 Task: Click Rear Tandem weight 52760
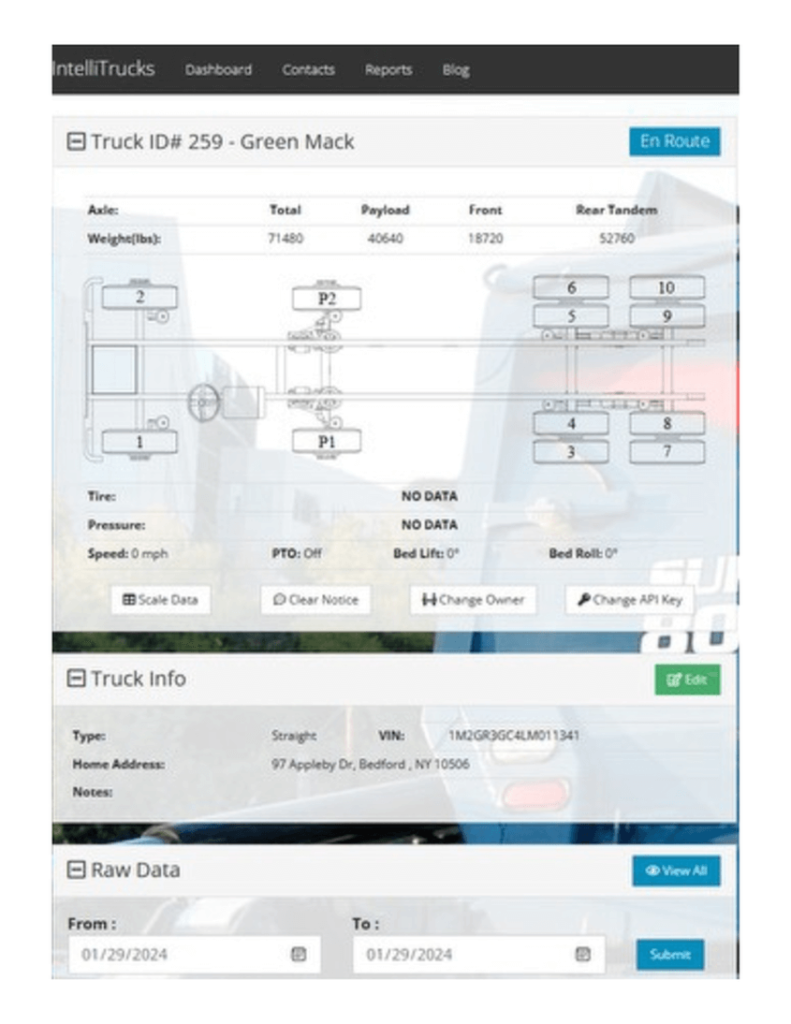[x=617, y=238]
